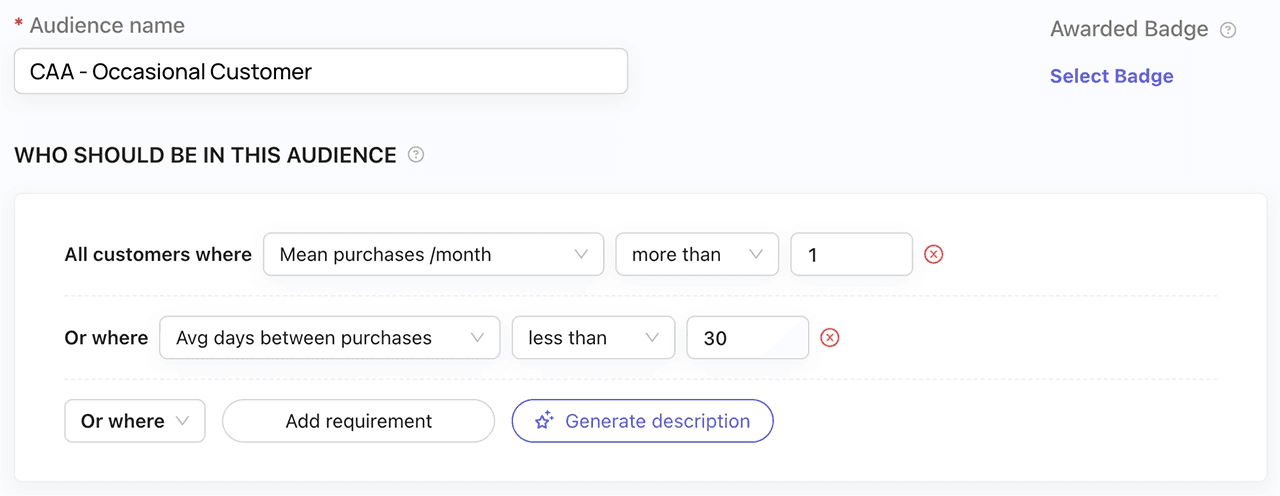
Task: Click the second row's "Or where" label
Action: click(x=106, y=338)
